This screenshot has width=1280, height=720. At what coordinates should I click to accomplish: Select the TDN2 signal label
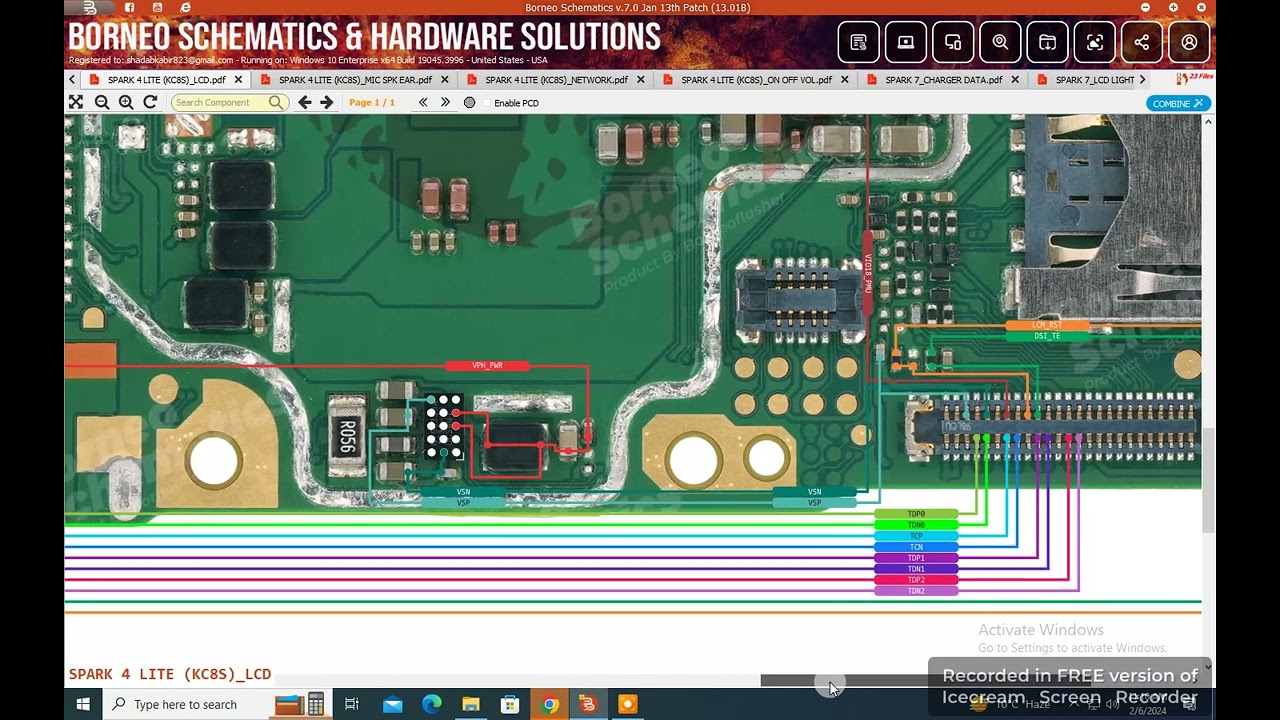916,591
